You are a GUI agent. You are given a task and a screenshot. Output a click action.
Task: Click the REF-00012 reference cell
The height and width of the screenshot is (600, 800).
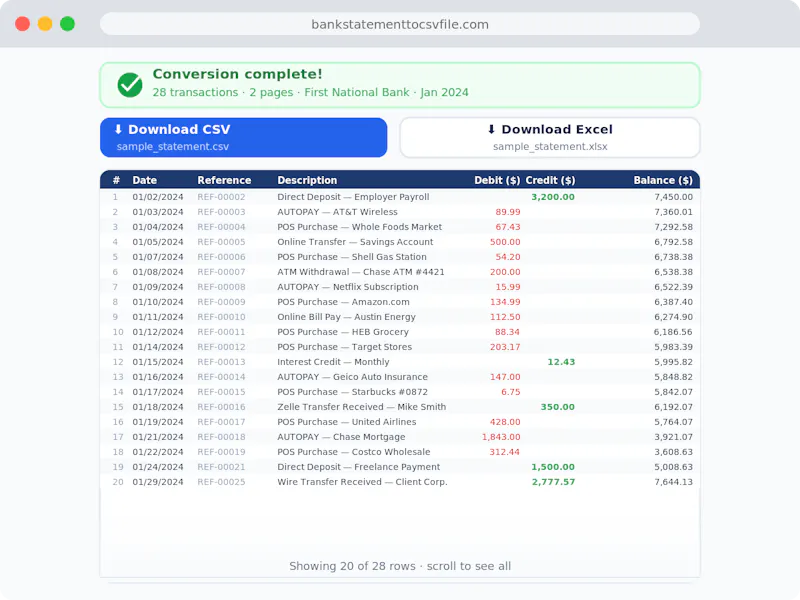point(221,347)
